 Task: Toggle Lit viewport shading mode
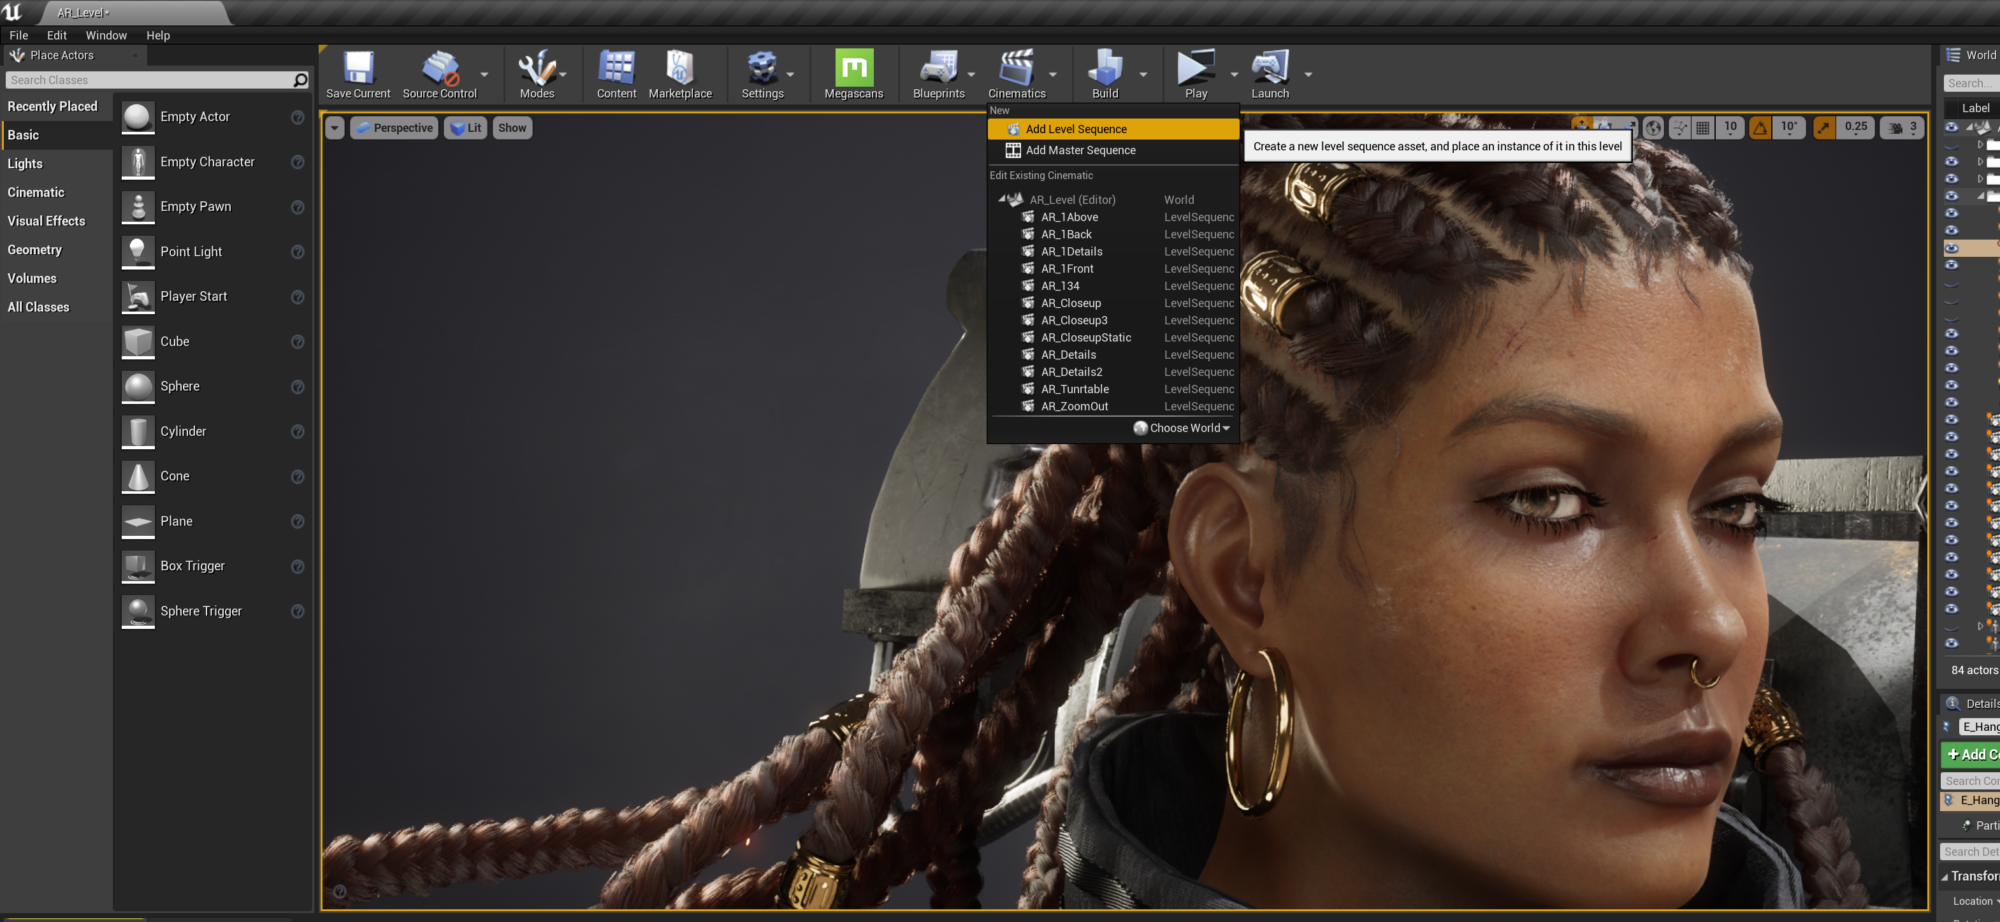click(465, 127)
